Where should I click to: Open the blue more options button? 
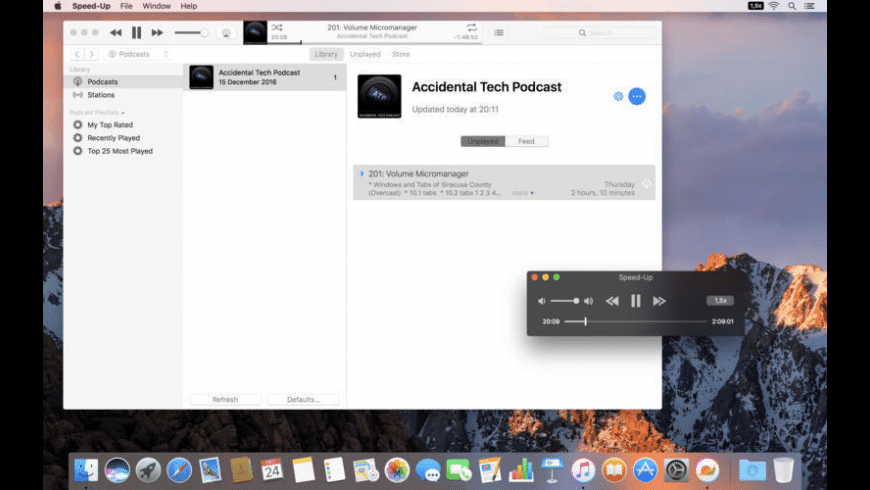pos(637,97)
